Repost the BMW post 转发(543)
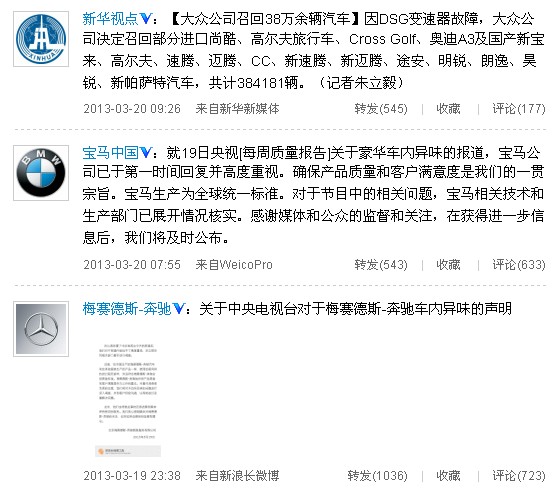 click(x=381, y=265)
